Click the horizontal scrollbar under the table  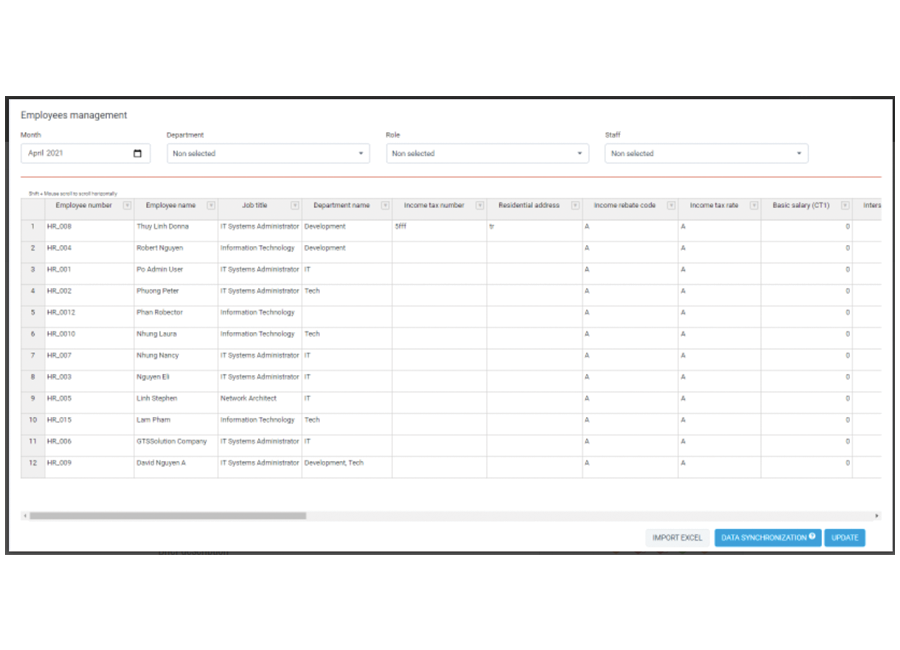pos(168,516)
